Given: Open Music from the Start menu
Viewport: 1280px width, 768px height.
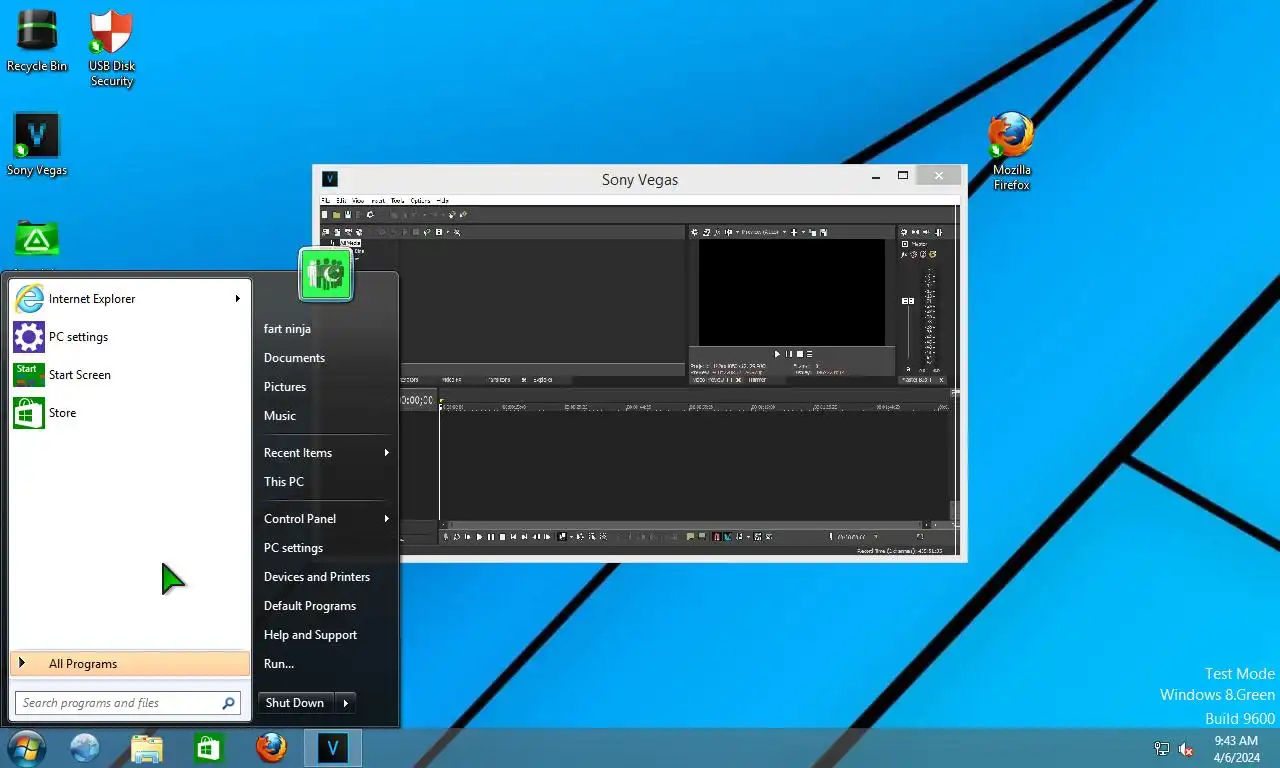Looking at the screenshot, I should pos(280,416).
